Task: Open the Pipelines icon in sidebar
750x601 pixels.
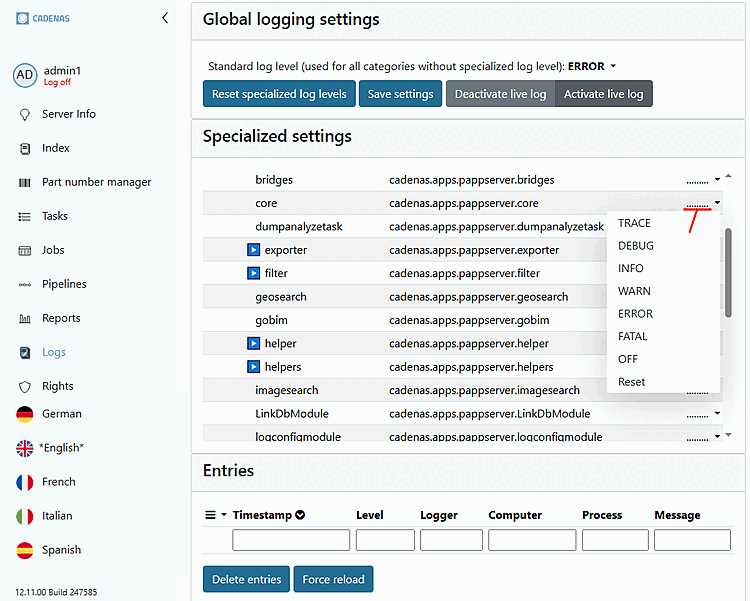Action: (25, 285)
